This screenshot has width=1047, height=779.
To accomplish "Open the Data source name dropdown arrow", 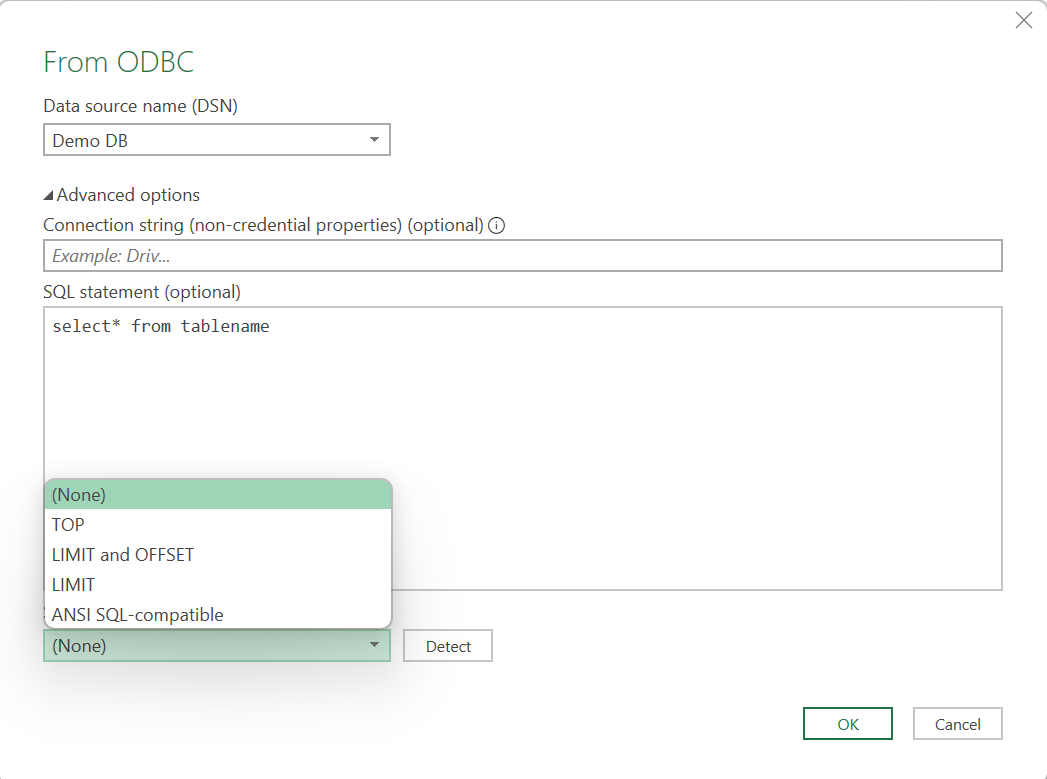I will (x=374, y=140).
